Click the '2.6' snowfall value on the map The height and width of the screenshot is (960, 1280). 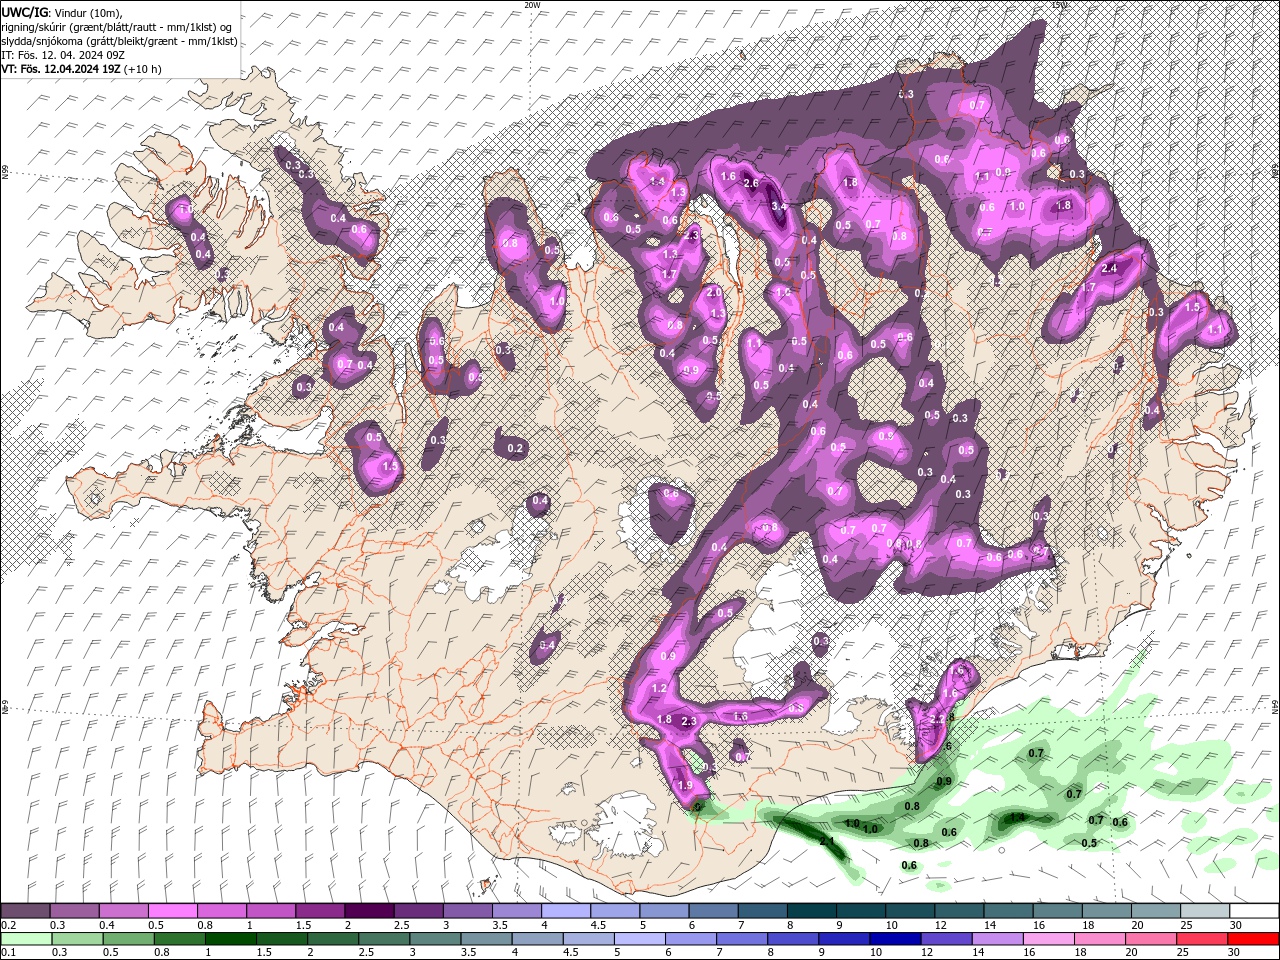pos(752,184)
